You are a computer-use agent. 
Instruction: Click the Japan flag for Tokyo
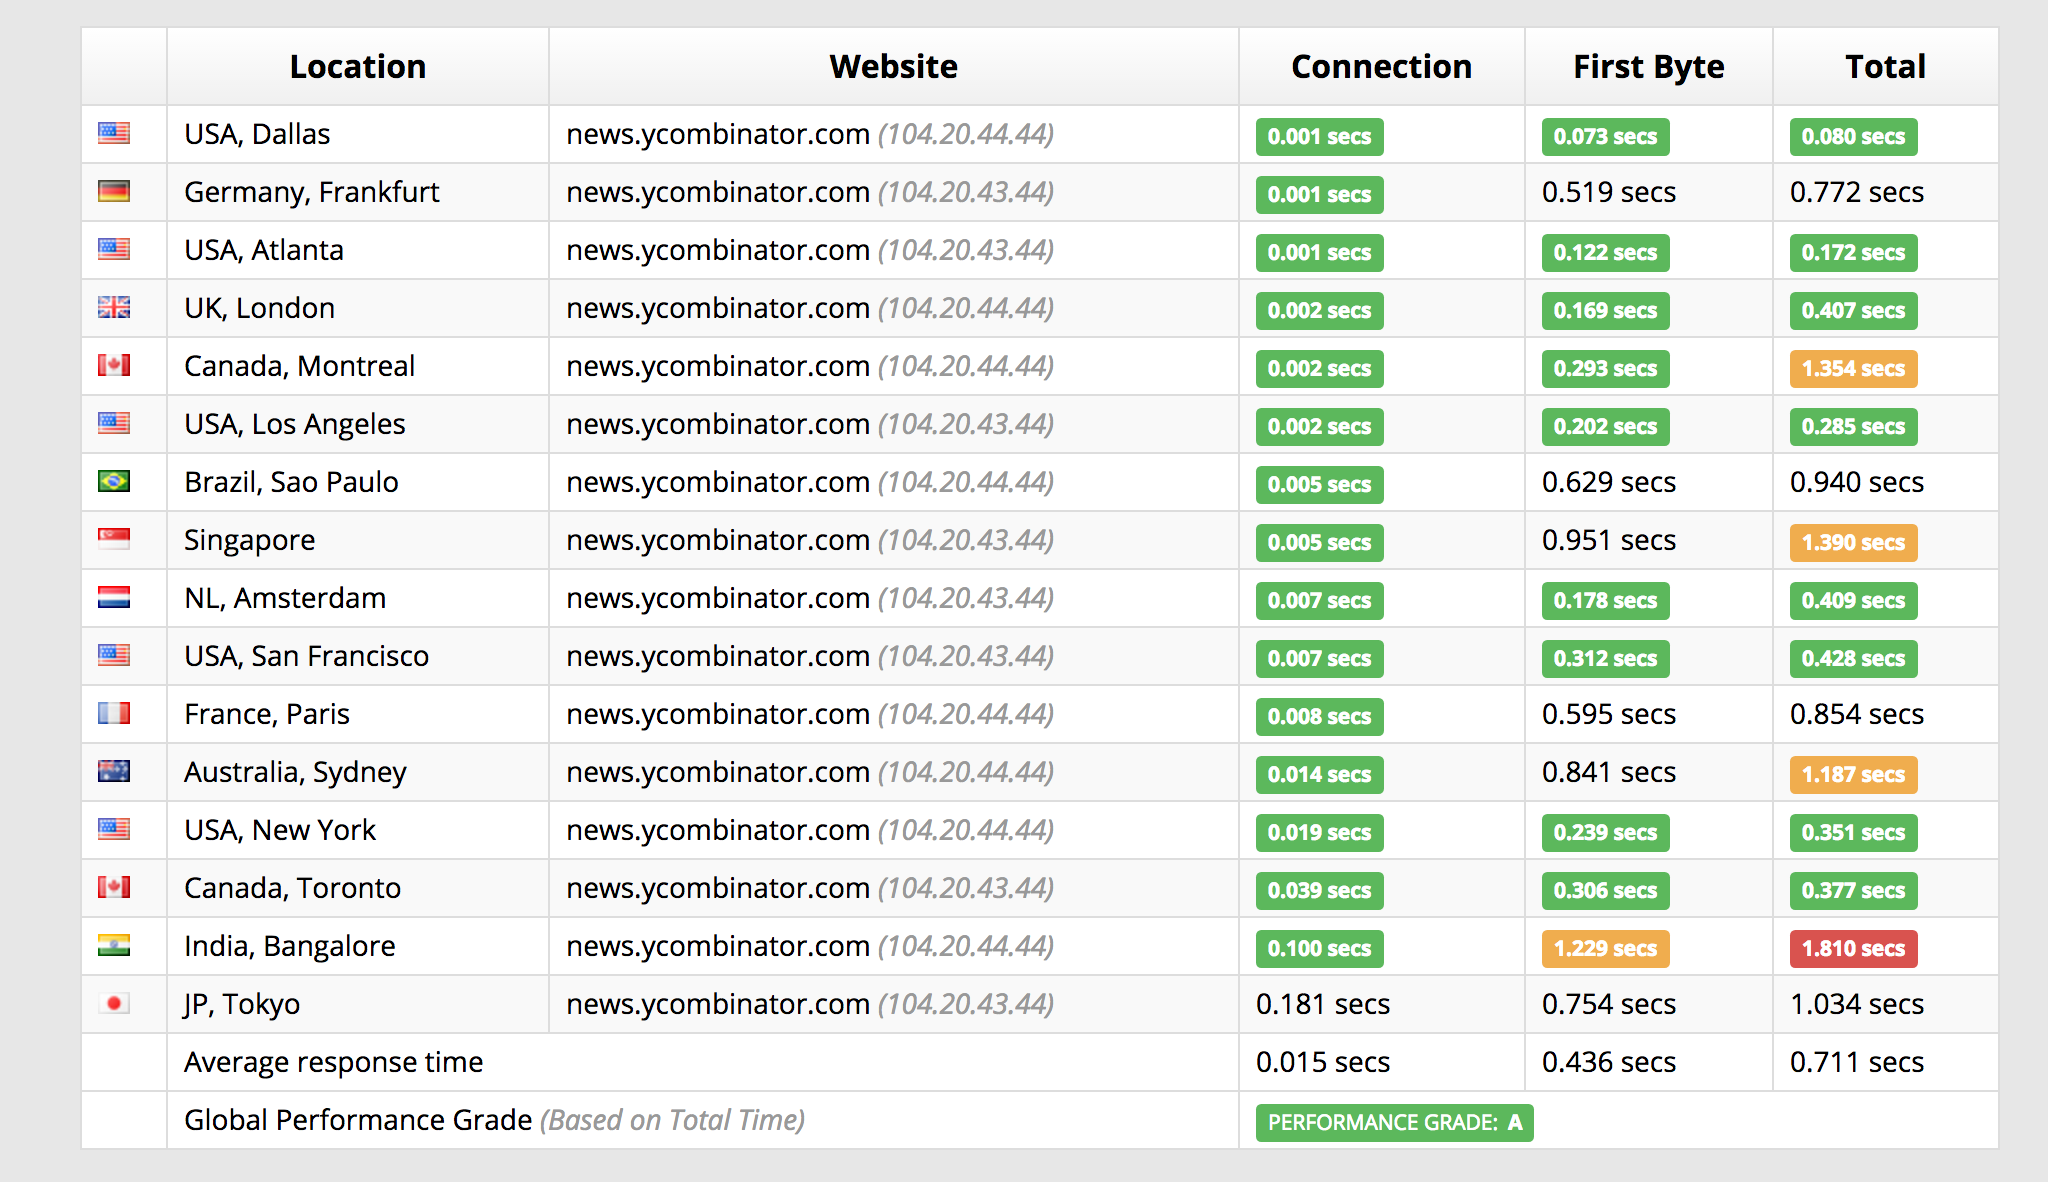(x=114, y=1003)
